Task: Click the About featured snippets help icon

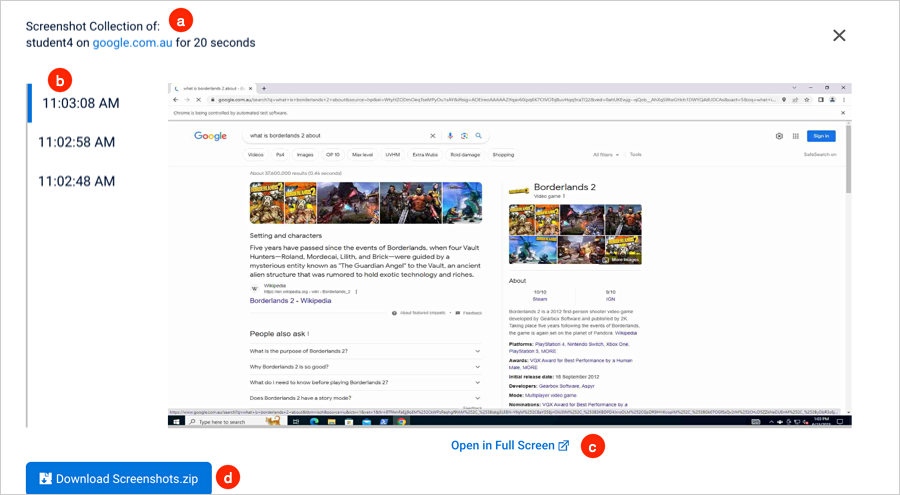Action: point(394,313)
